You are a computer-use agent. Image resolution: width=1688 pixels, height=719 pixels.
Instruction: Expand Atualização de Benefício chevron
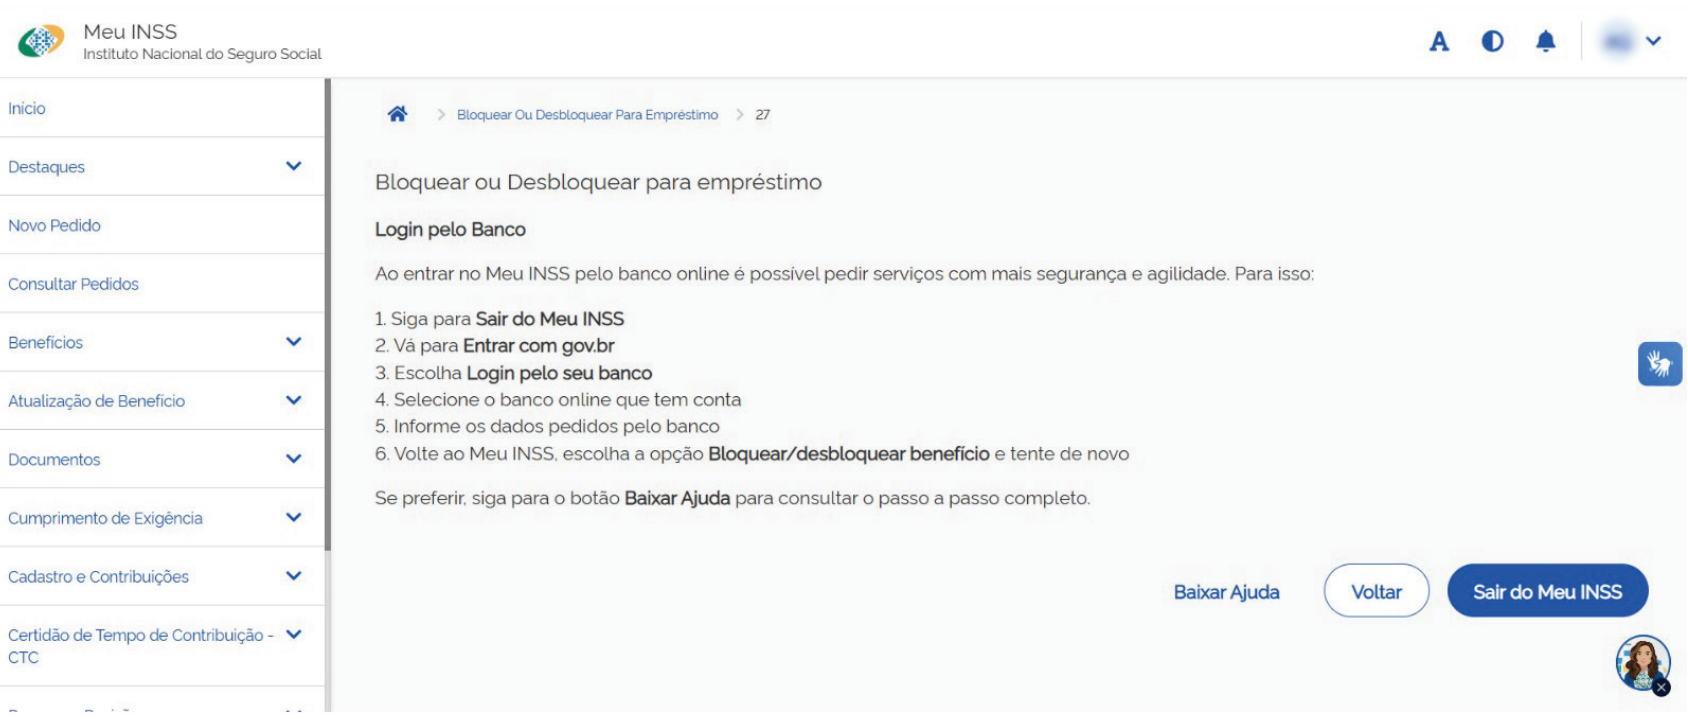293,400
